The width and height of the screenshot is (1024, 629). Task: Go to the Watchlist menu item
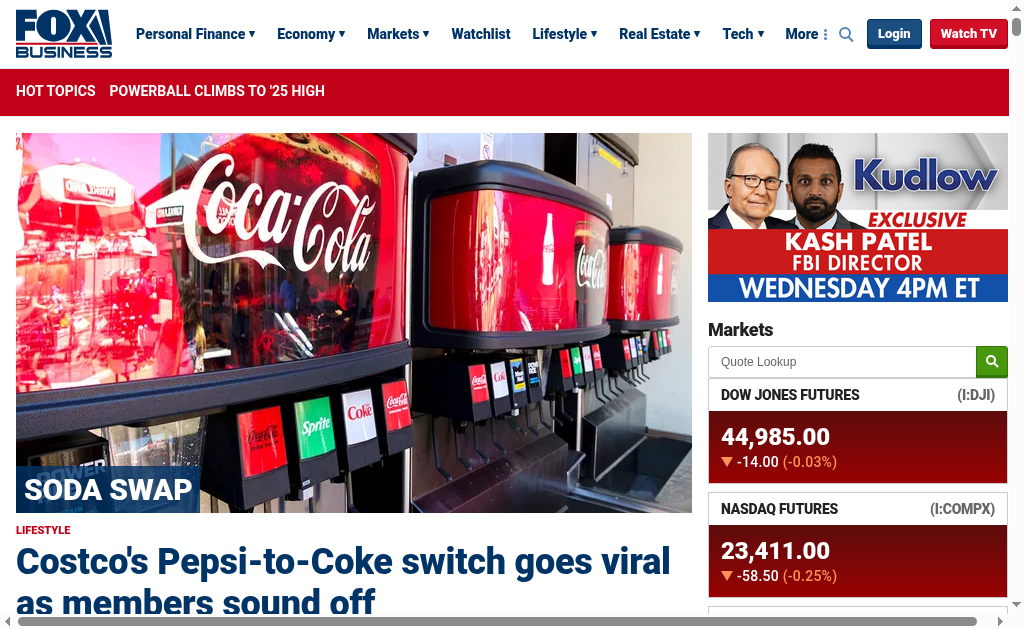(x=481, y=34)
